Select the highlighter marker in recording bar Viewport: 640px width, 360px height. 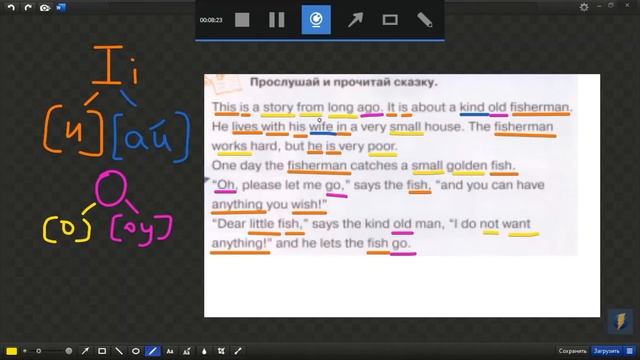424,20
